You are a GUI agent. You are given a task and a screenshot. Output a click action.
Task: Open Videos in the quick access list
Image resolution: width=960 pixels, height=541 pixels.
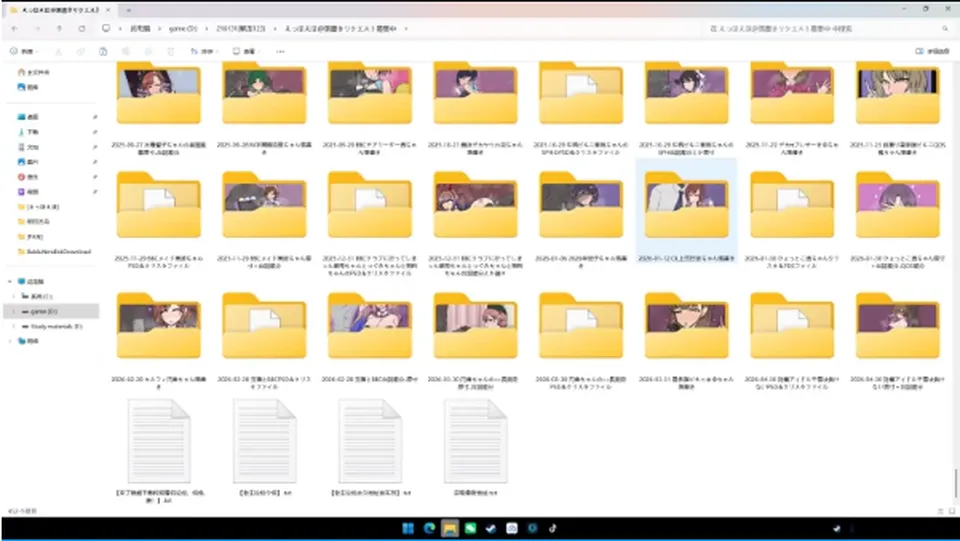tap(28, 192)
